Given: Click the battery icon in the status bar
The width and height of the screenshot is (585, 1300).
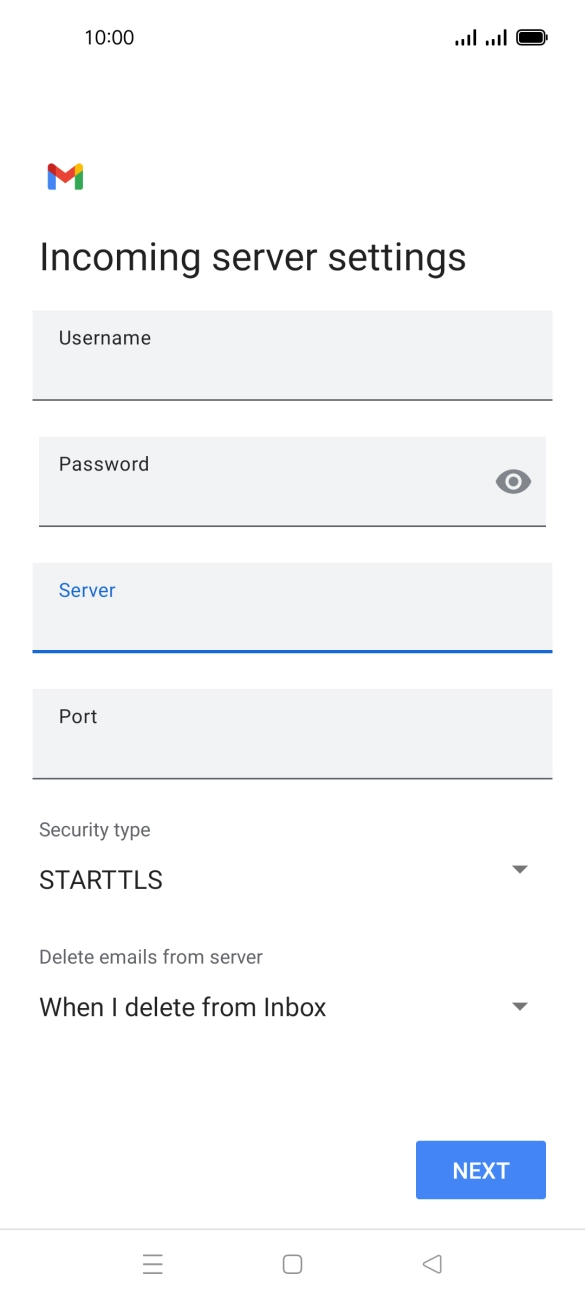Looking at the screenshot, I should click(x=530, y=36).
